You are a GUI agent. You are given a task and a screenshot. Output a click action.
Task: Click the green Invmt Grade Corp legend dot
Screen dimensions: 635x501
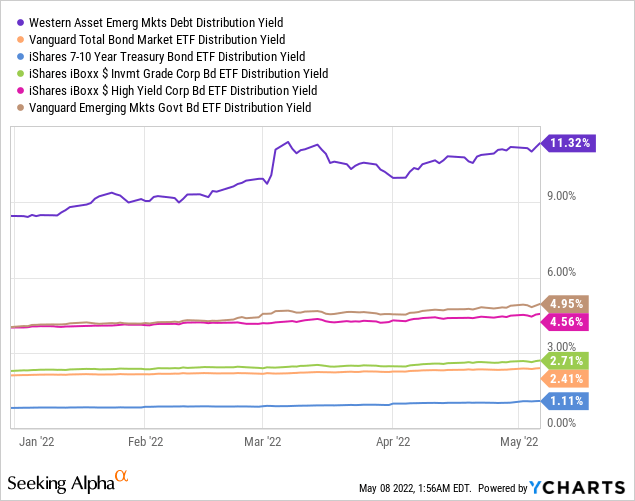click(x=19, y=73)
